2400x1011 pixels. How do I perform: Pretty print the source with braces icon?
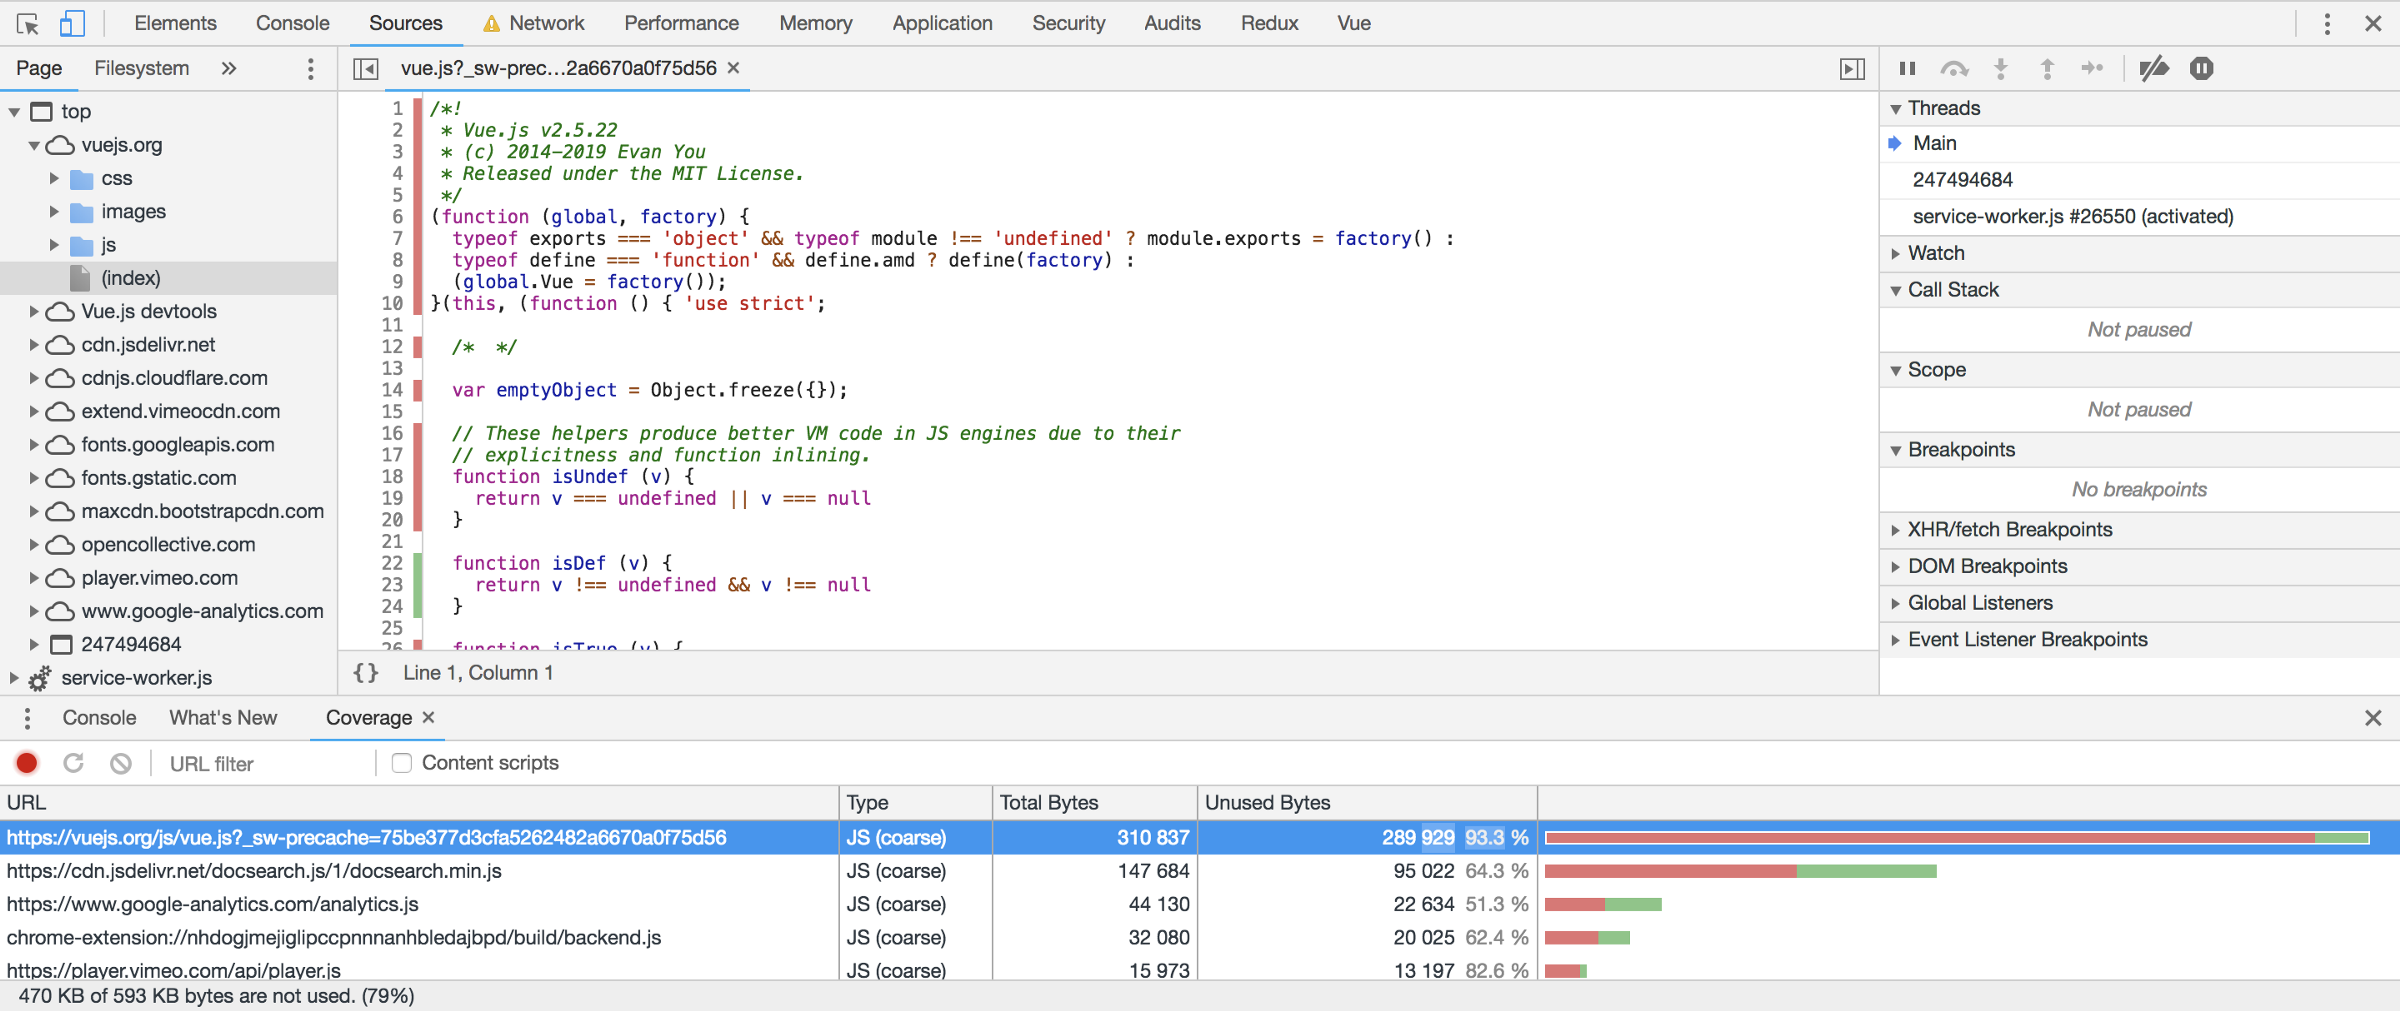tap(366, 673)
